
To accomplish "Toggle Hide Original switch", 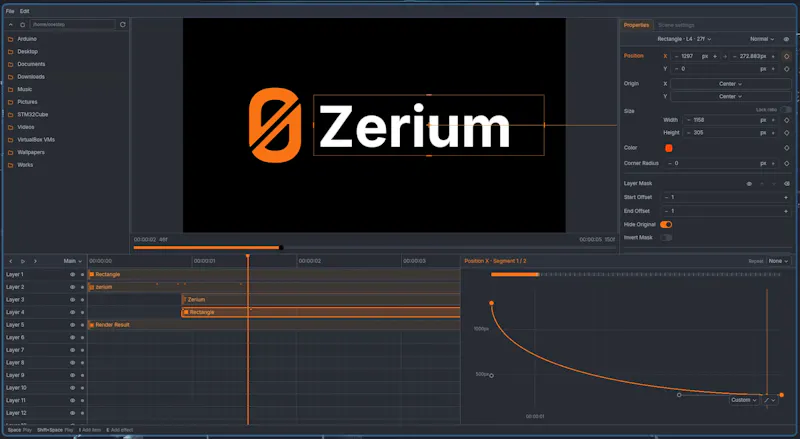I will (666, 225).
